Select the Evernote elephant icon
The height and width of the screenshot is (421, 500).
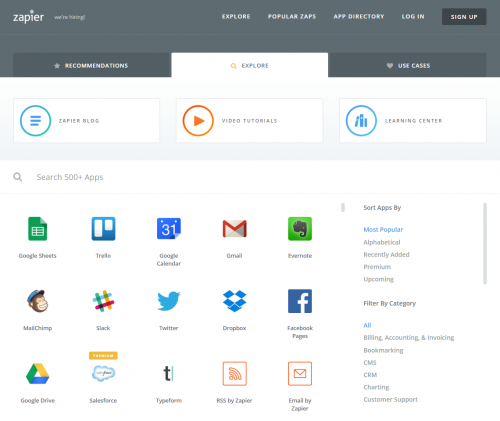(300, 229)
